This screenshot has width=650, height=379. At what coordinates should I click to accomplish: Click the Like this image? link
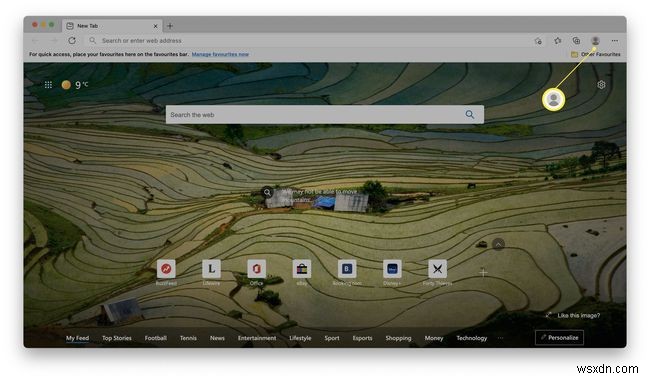(579, 315)
